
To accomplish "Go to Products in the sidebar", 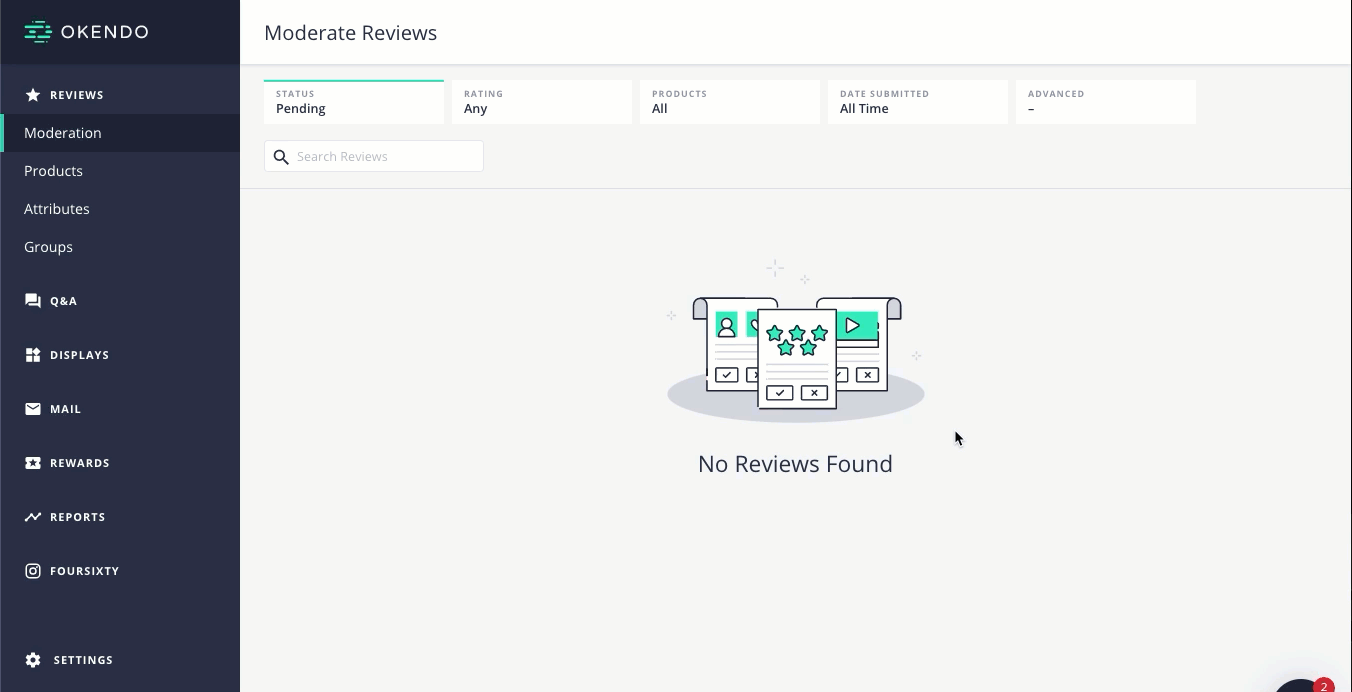I will (54, 171).
